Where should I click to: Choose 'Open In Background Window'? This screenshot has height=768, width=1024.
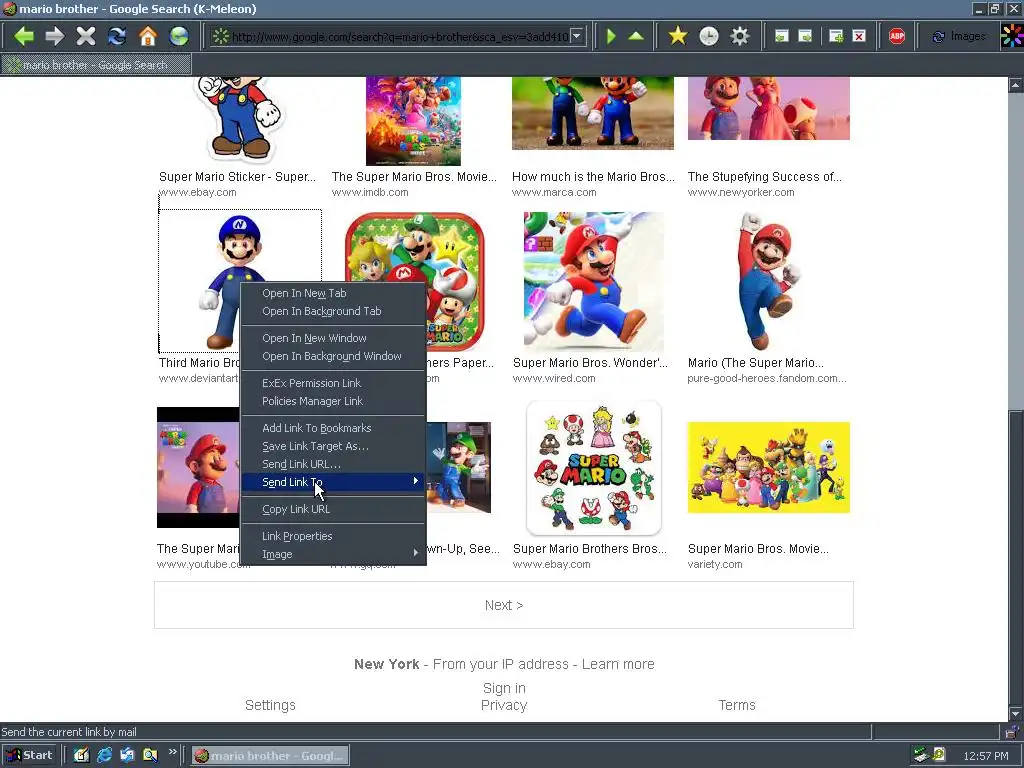(334, 357)
